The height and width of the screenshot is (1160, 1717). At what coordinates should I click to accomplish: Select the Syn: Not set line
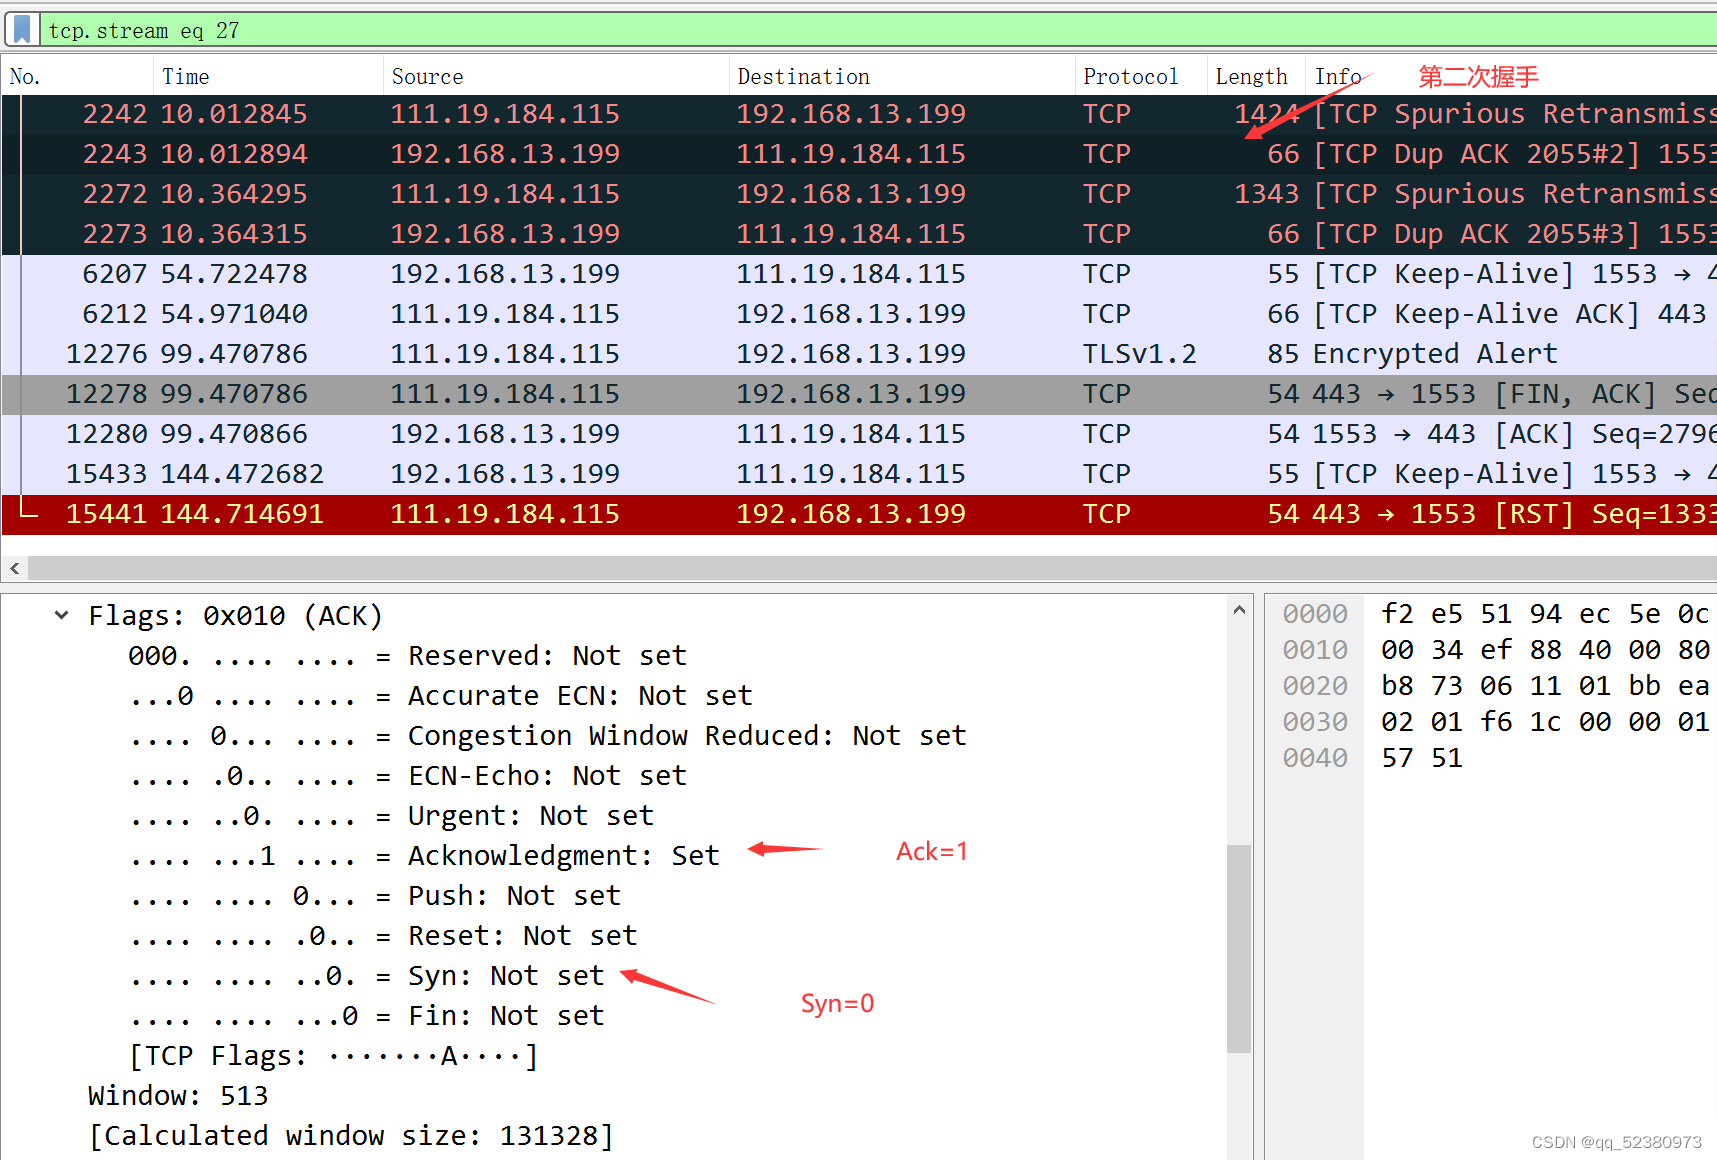pos(366,976)
